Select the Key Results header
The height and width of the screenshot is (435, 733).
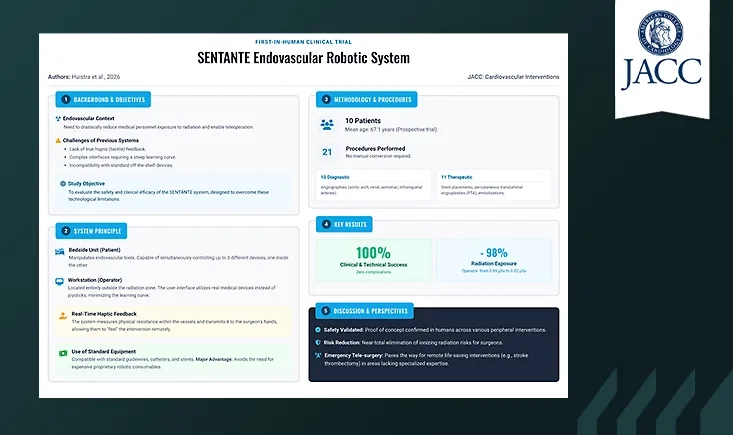click(x=344, y=224)
